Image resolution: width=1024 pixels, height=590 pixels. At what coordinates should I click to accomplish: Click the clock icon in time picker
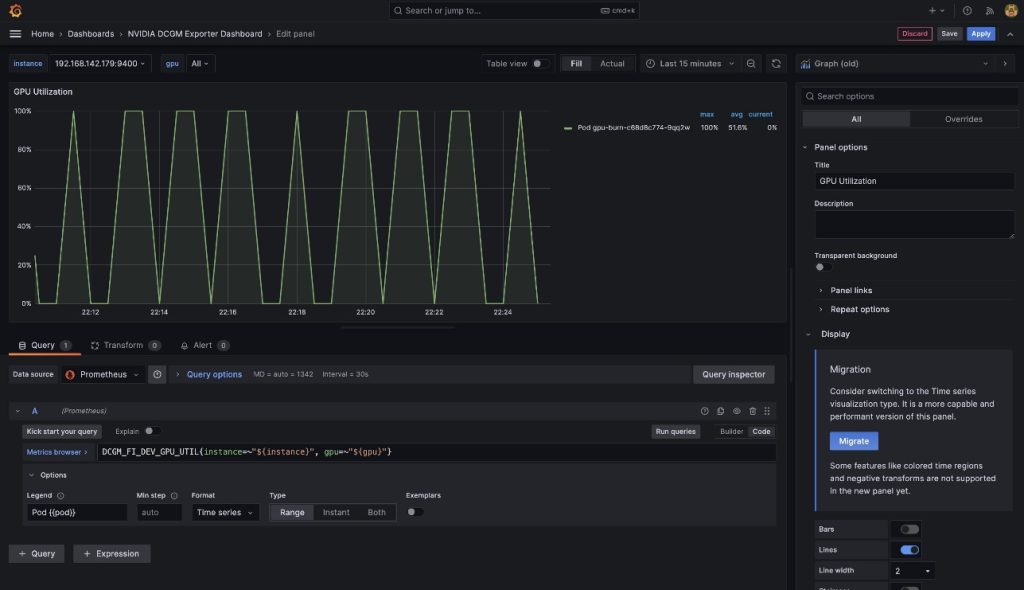[x=650, y=63]
